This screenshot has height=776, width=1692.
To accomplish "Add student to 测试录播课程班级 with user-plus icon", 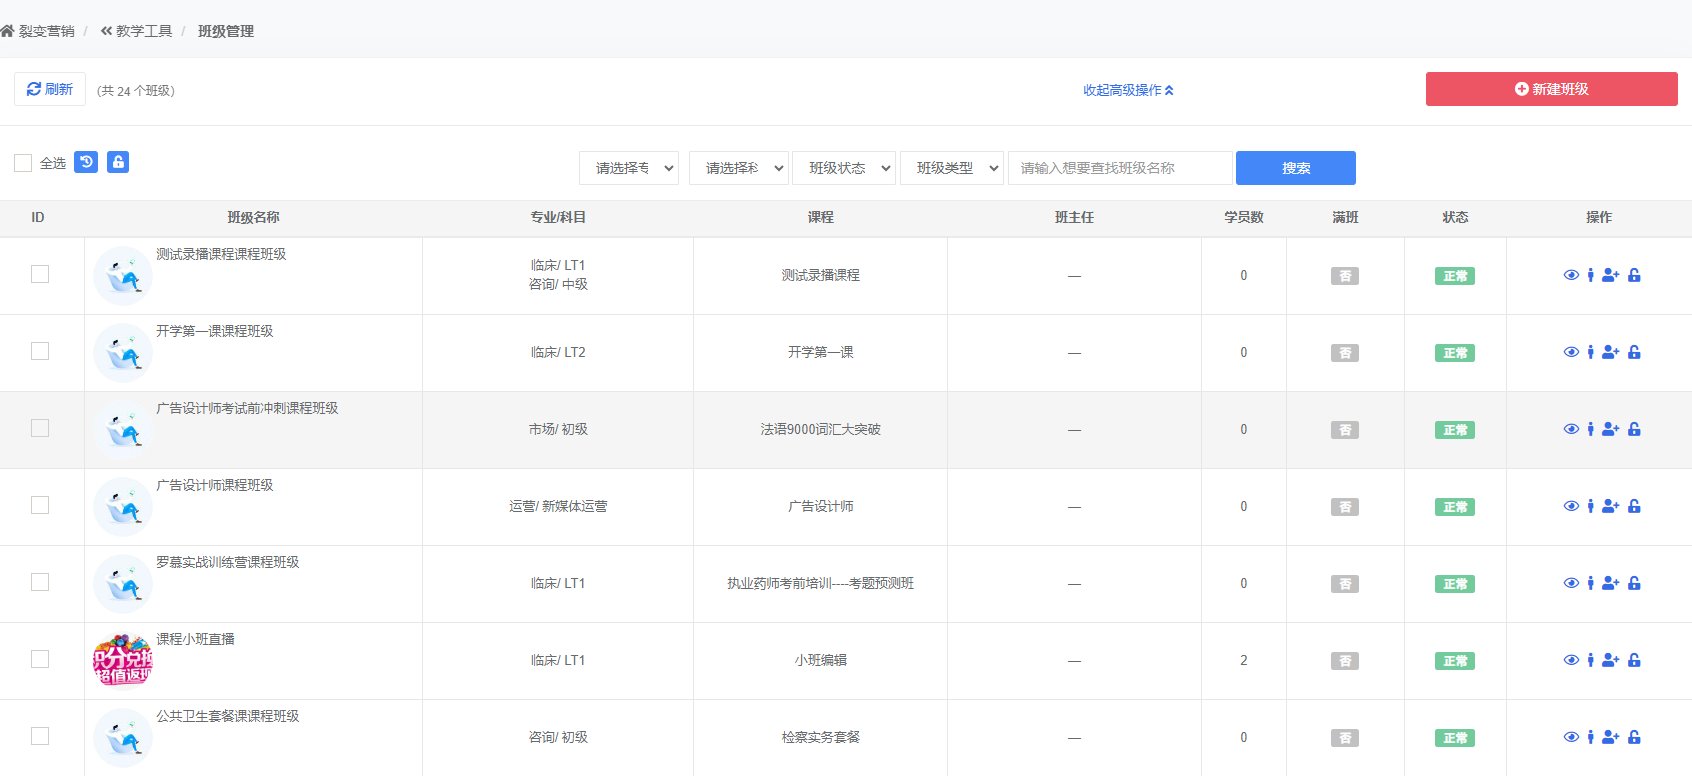I will coord(1610,275).
